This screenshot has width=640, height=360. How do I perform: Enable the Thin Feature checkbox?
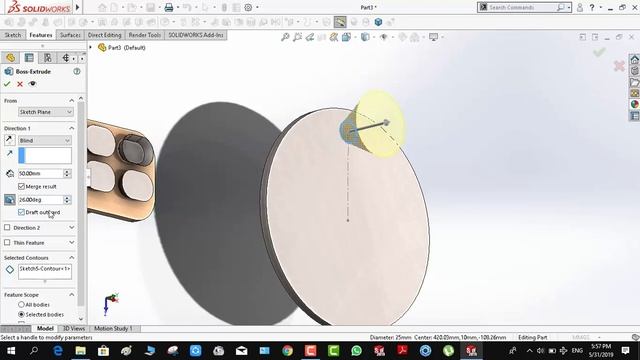click(x=7, y=242)
